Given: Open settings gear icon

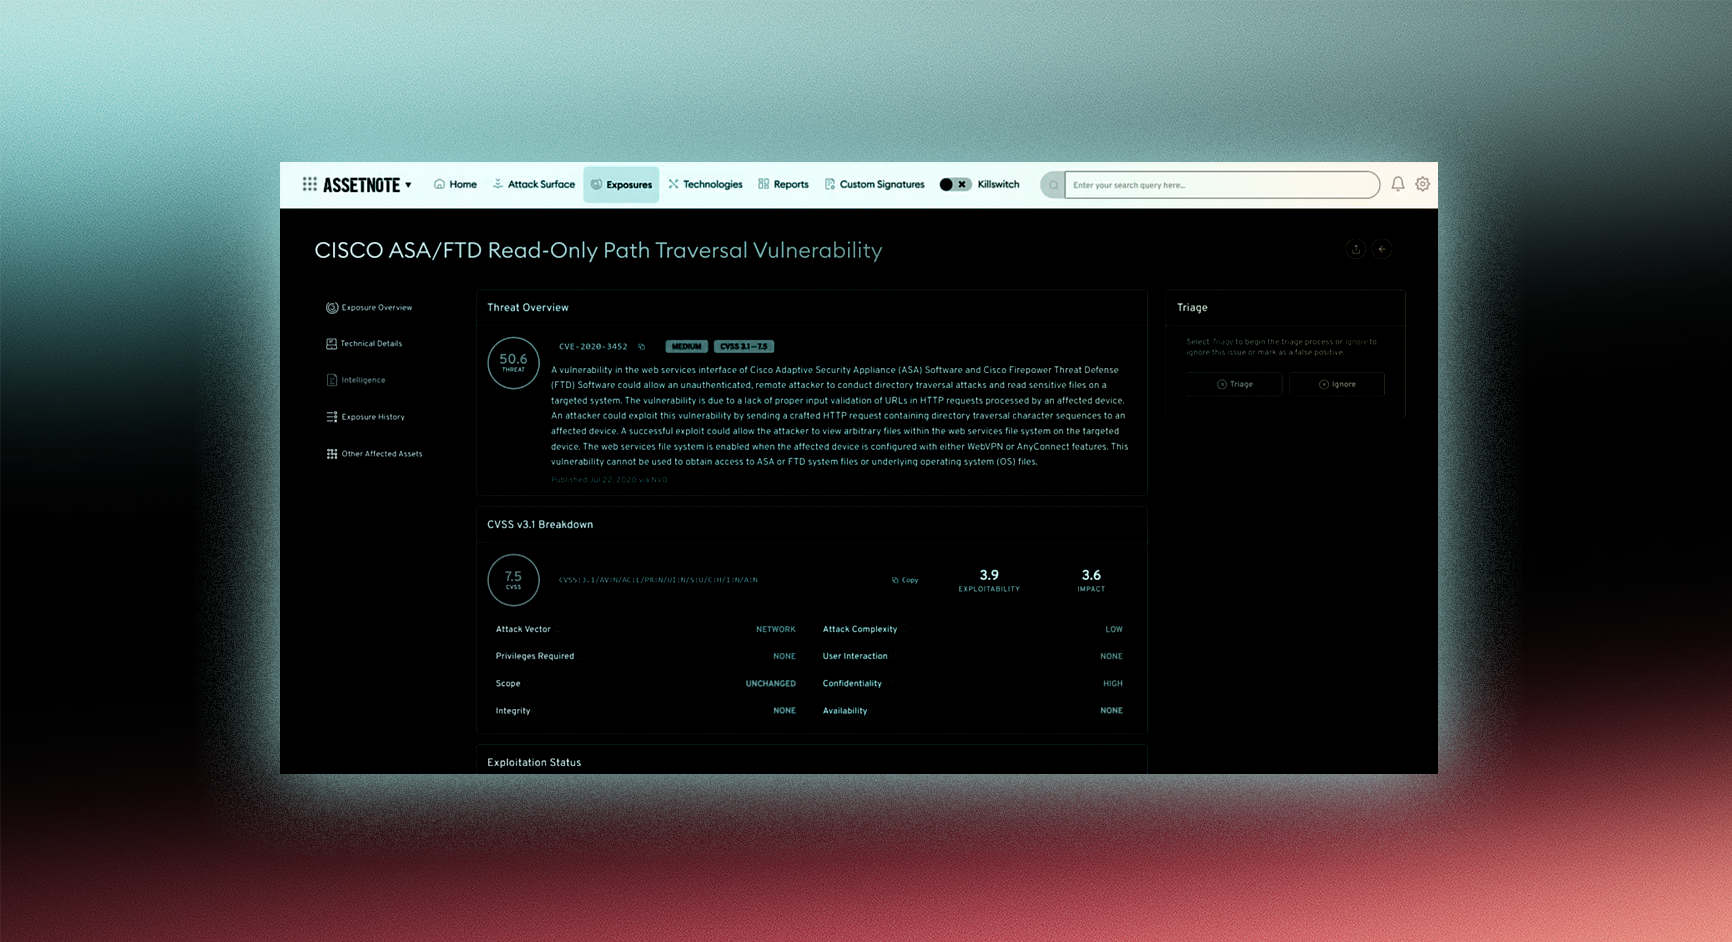Looking at the screenshot, I should [1422, 184].
